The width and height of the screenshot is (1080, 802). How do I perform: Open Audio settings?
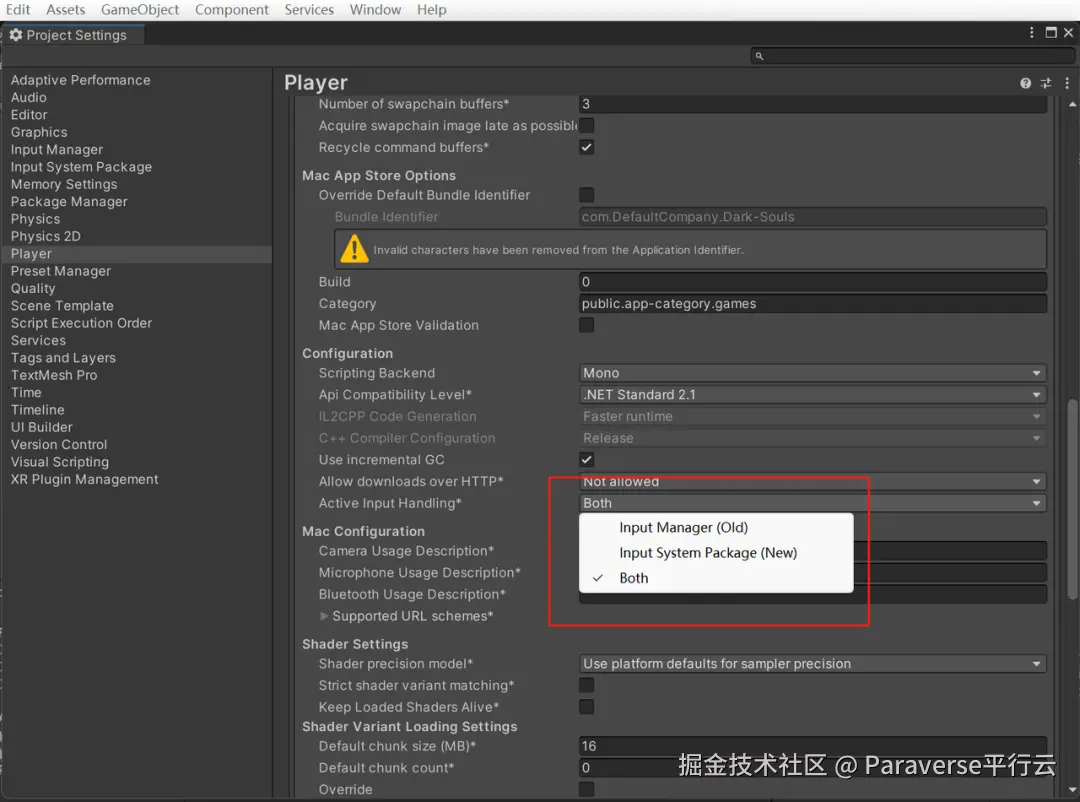coord(29,98)
